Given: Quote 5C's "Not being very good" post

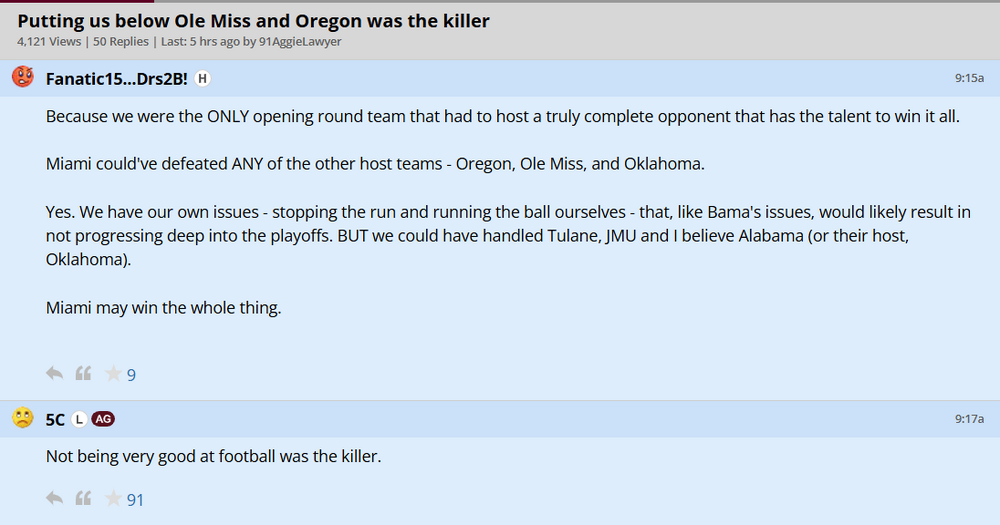Looking at the screenshot, I should 84,498.
